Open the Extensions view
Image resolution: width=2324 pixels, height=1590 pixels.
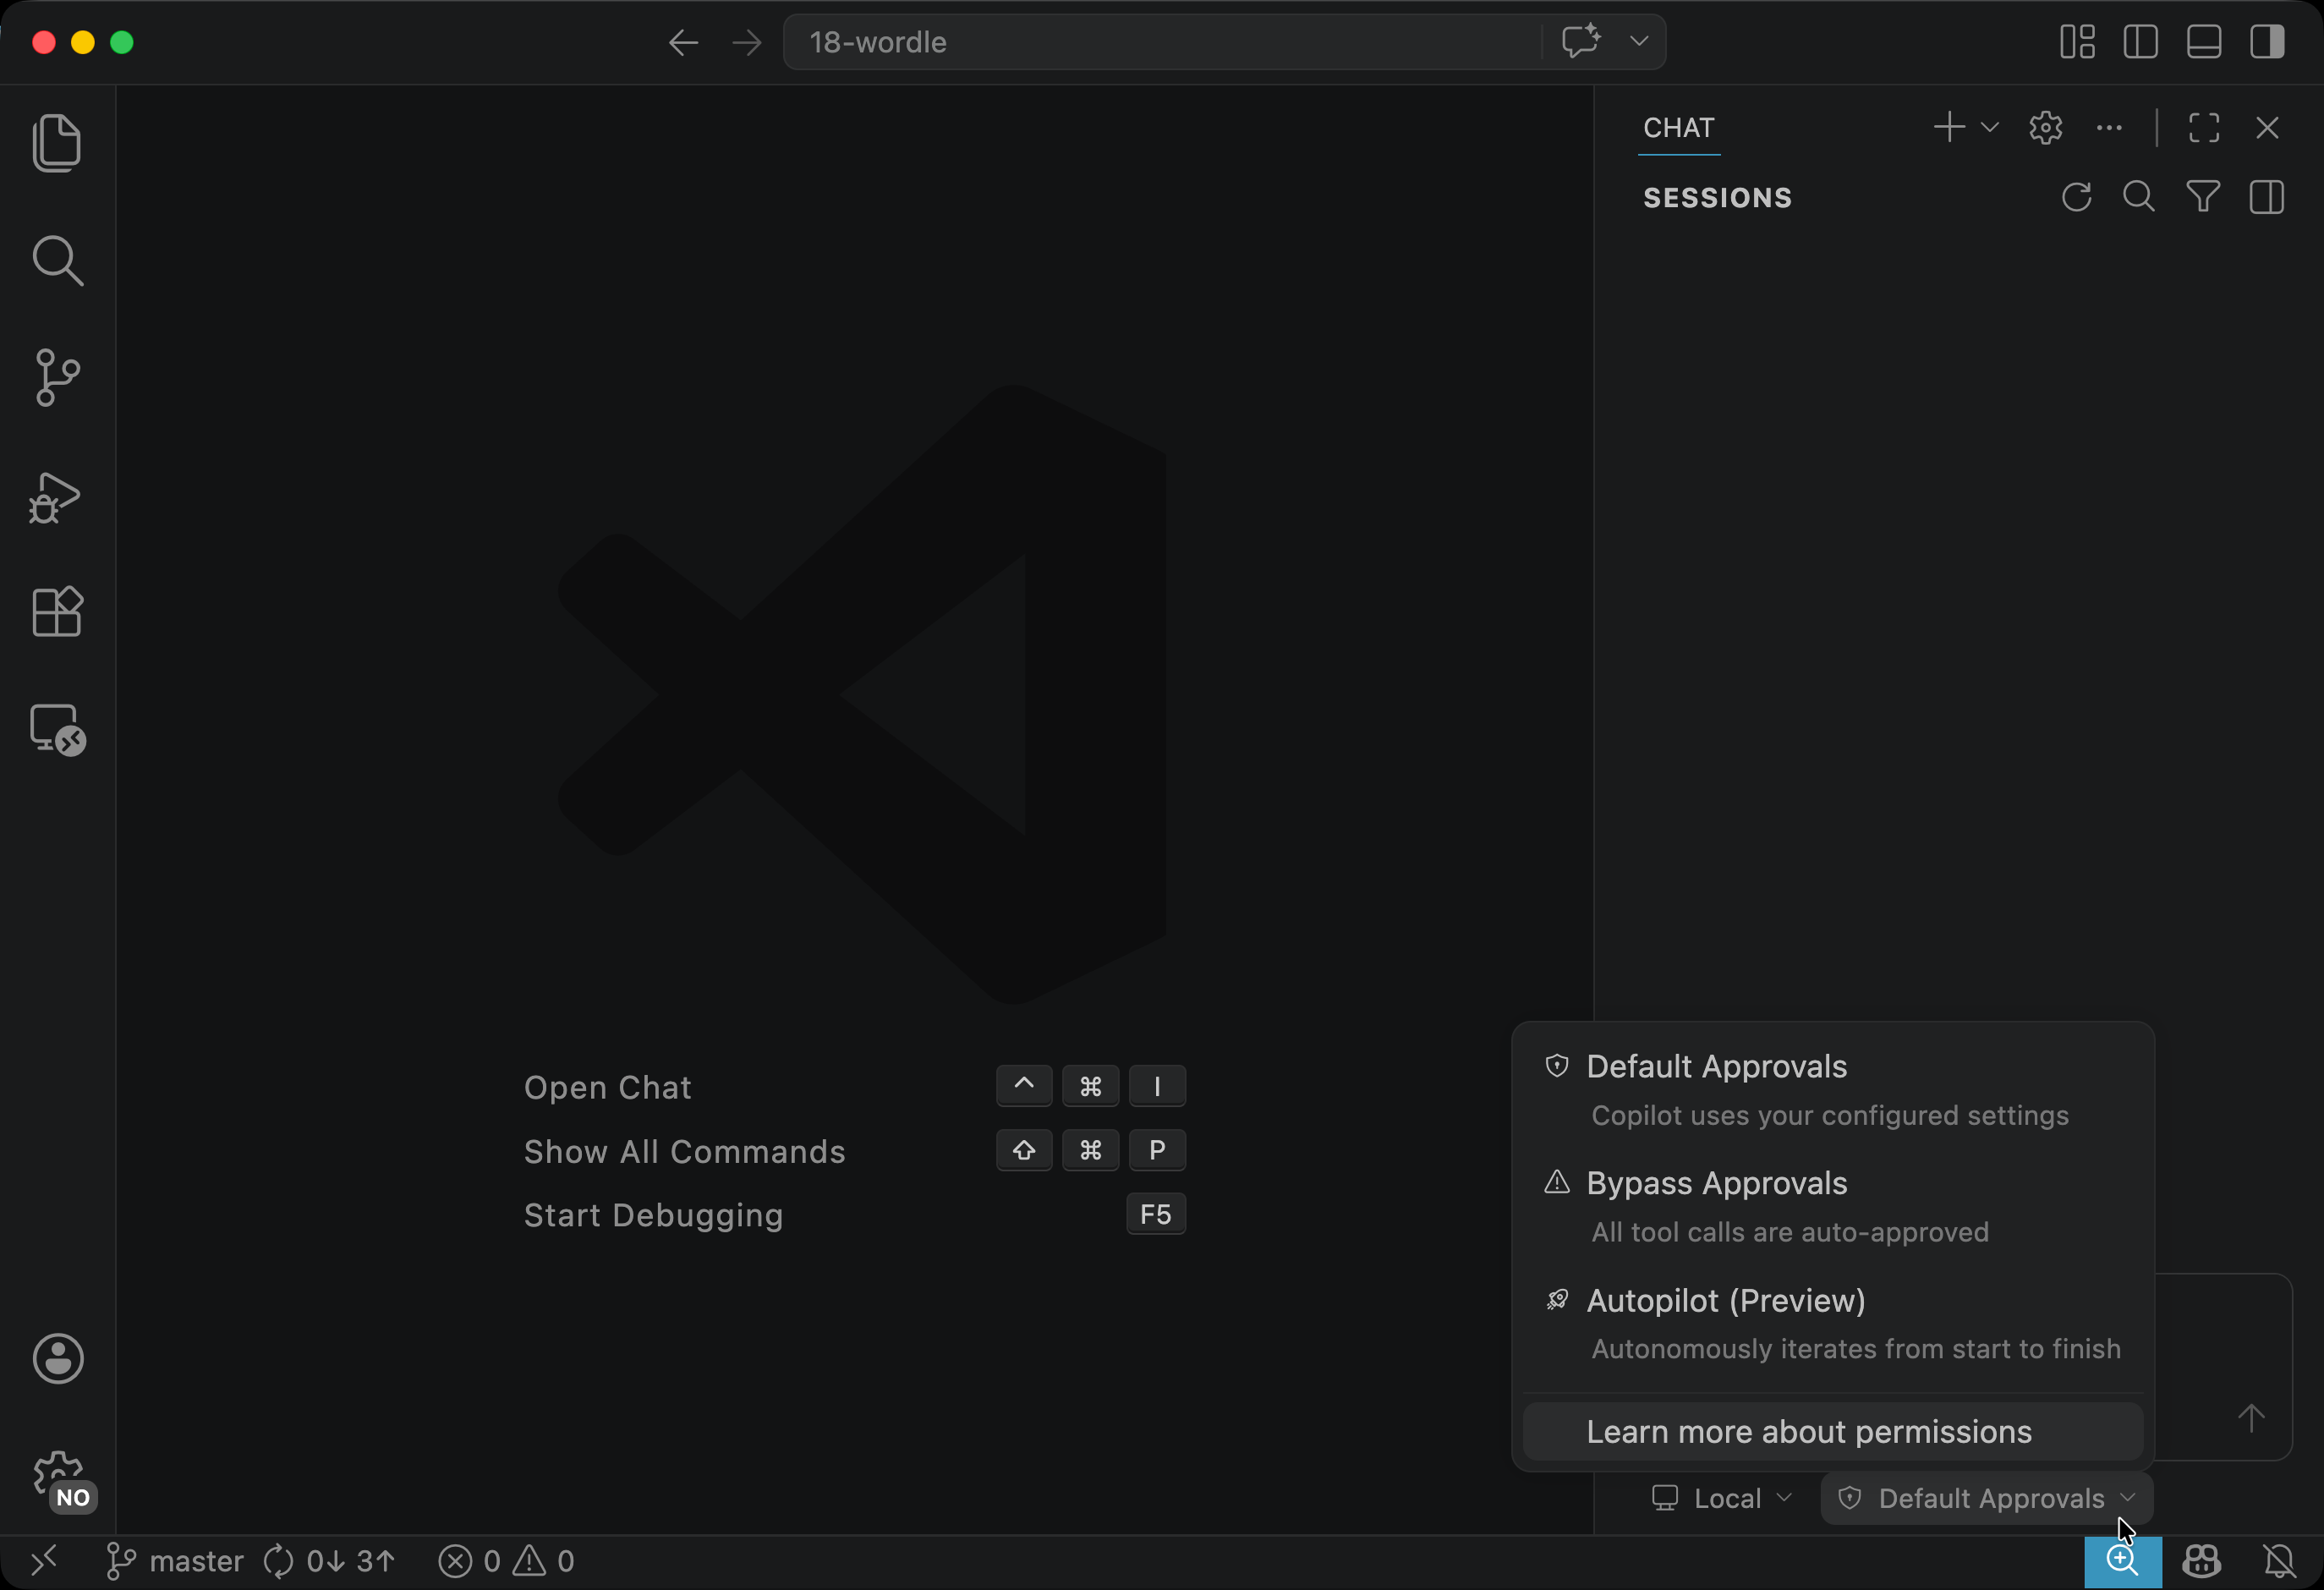coord(57,611)
